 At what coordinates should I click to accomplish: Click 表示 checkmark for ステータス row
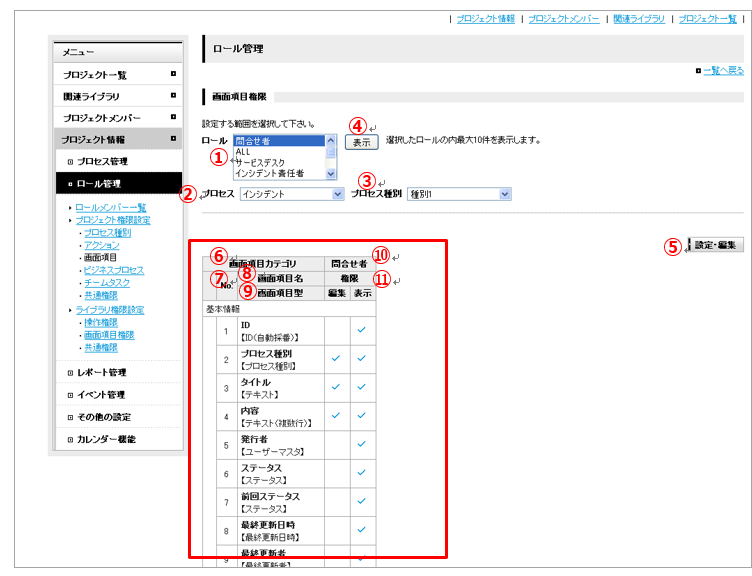point(362,472)
